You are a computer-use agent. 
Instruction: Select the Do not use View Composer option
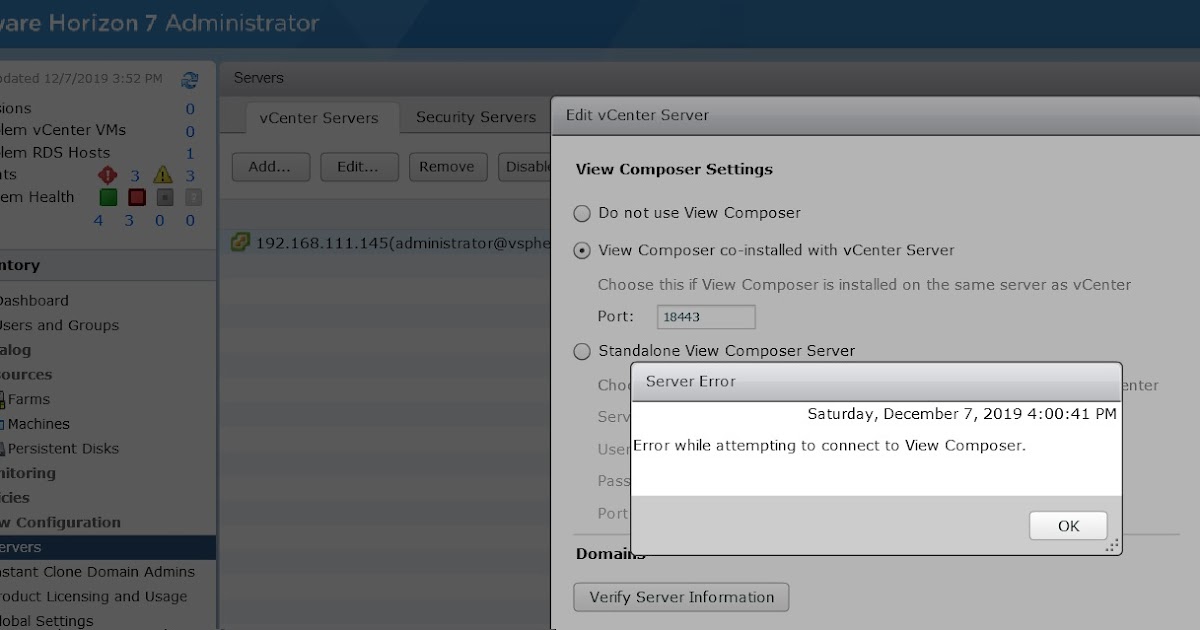pyautogui.click(x=581, y=213)
